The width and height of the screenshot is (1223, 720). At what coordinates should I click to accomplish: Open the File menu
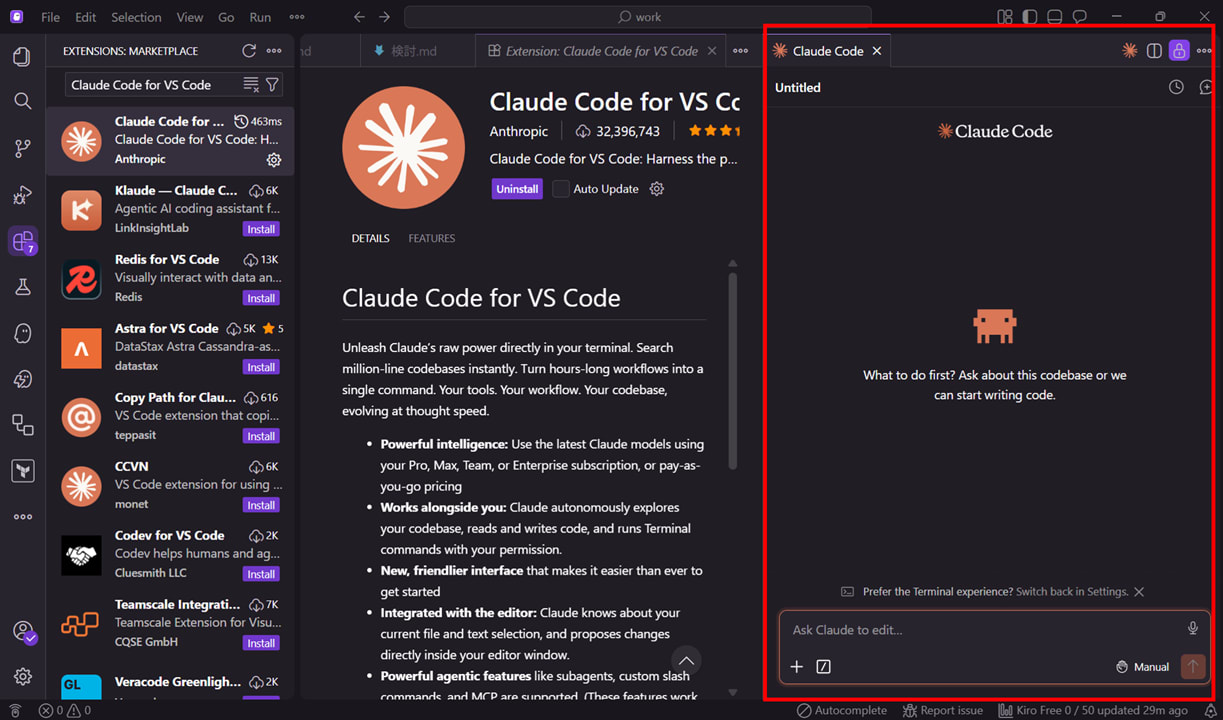pos(50,17)
